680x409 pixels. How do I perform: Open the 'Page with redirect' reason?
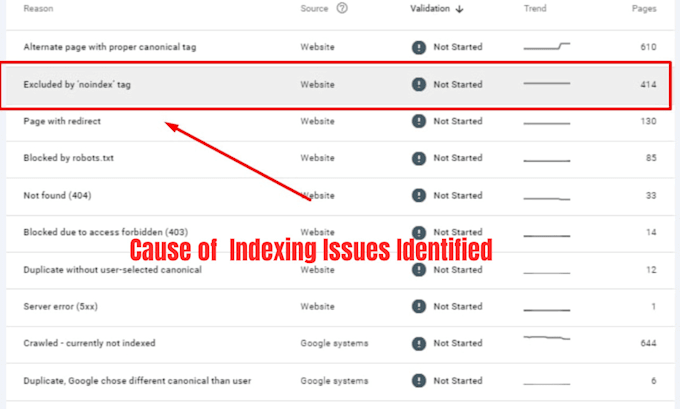(x=62, y=121)
